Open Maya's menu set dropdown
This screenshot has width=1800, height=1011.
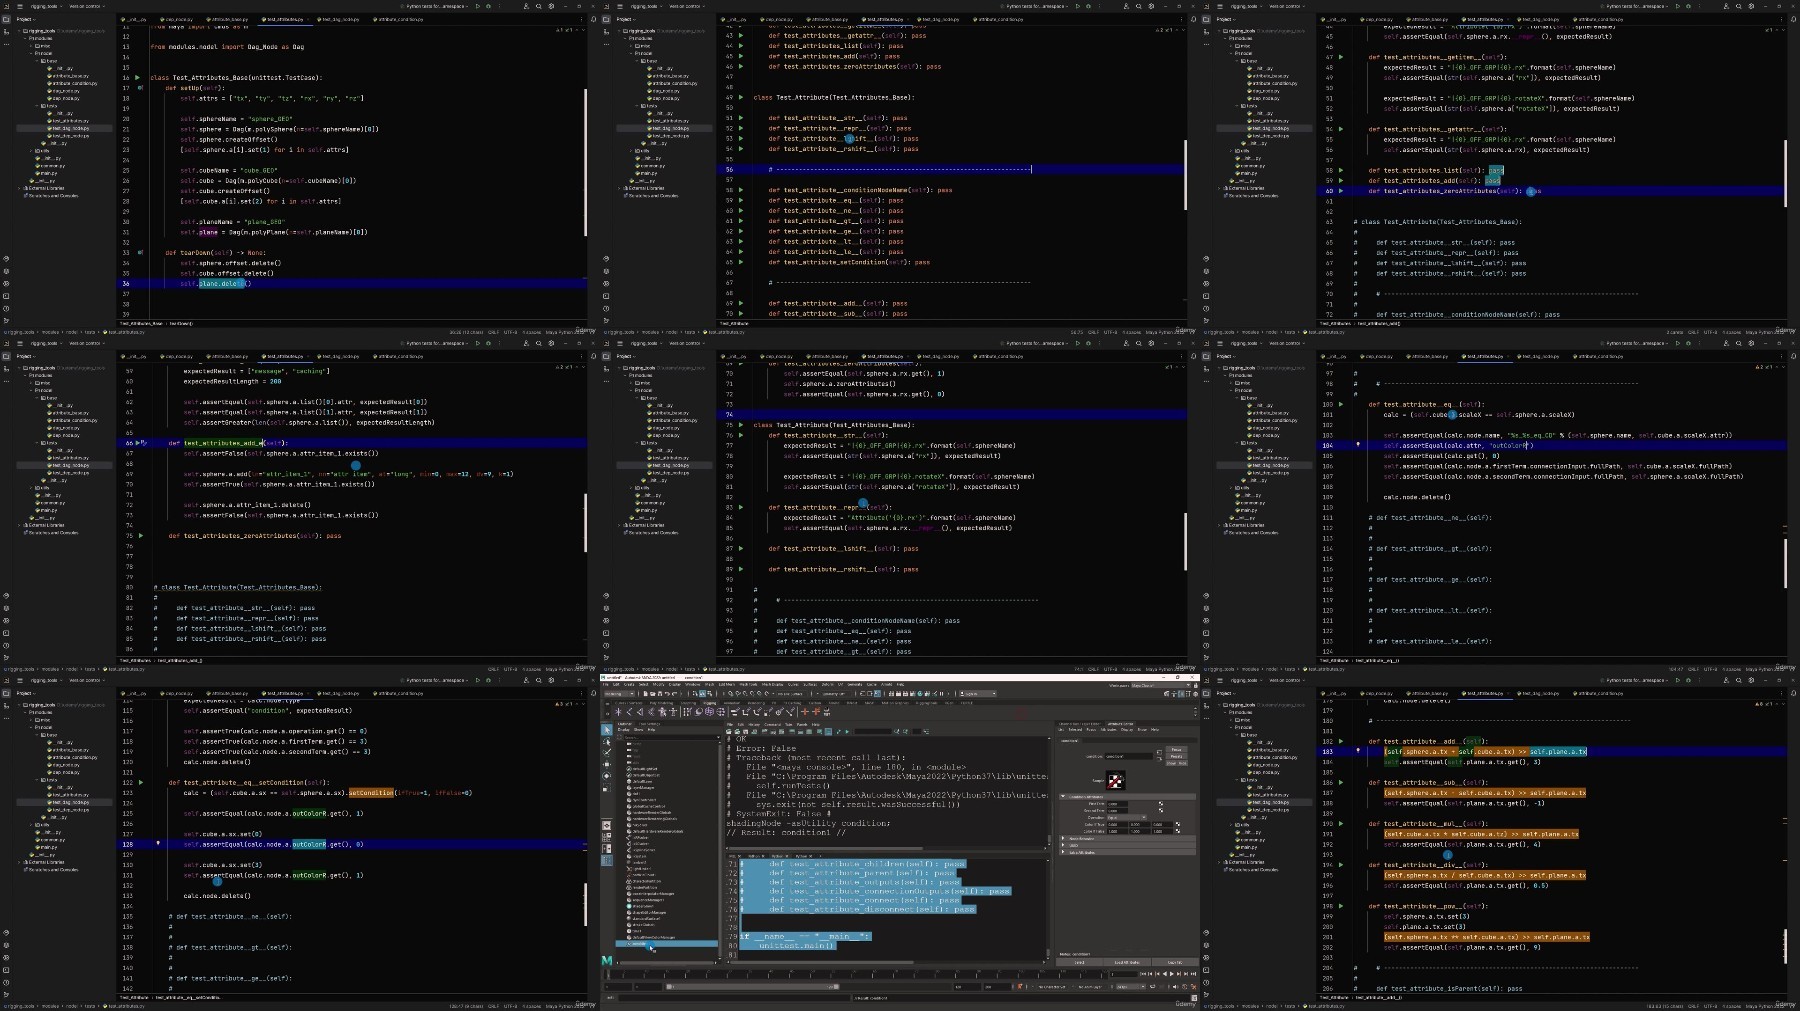click(x=619, y=694)
